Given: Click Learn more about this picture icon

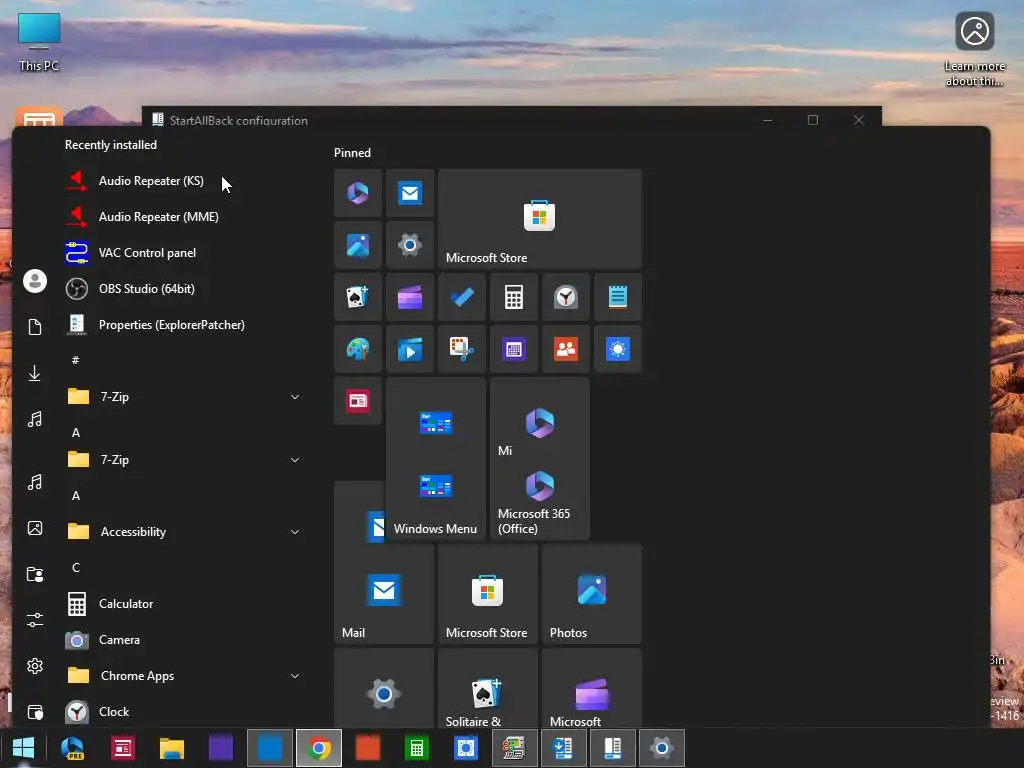Looking at the screenshot, I should 974,49.
